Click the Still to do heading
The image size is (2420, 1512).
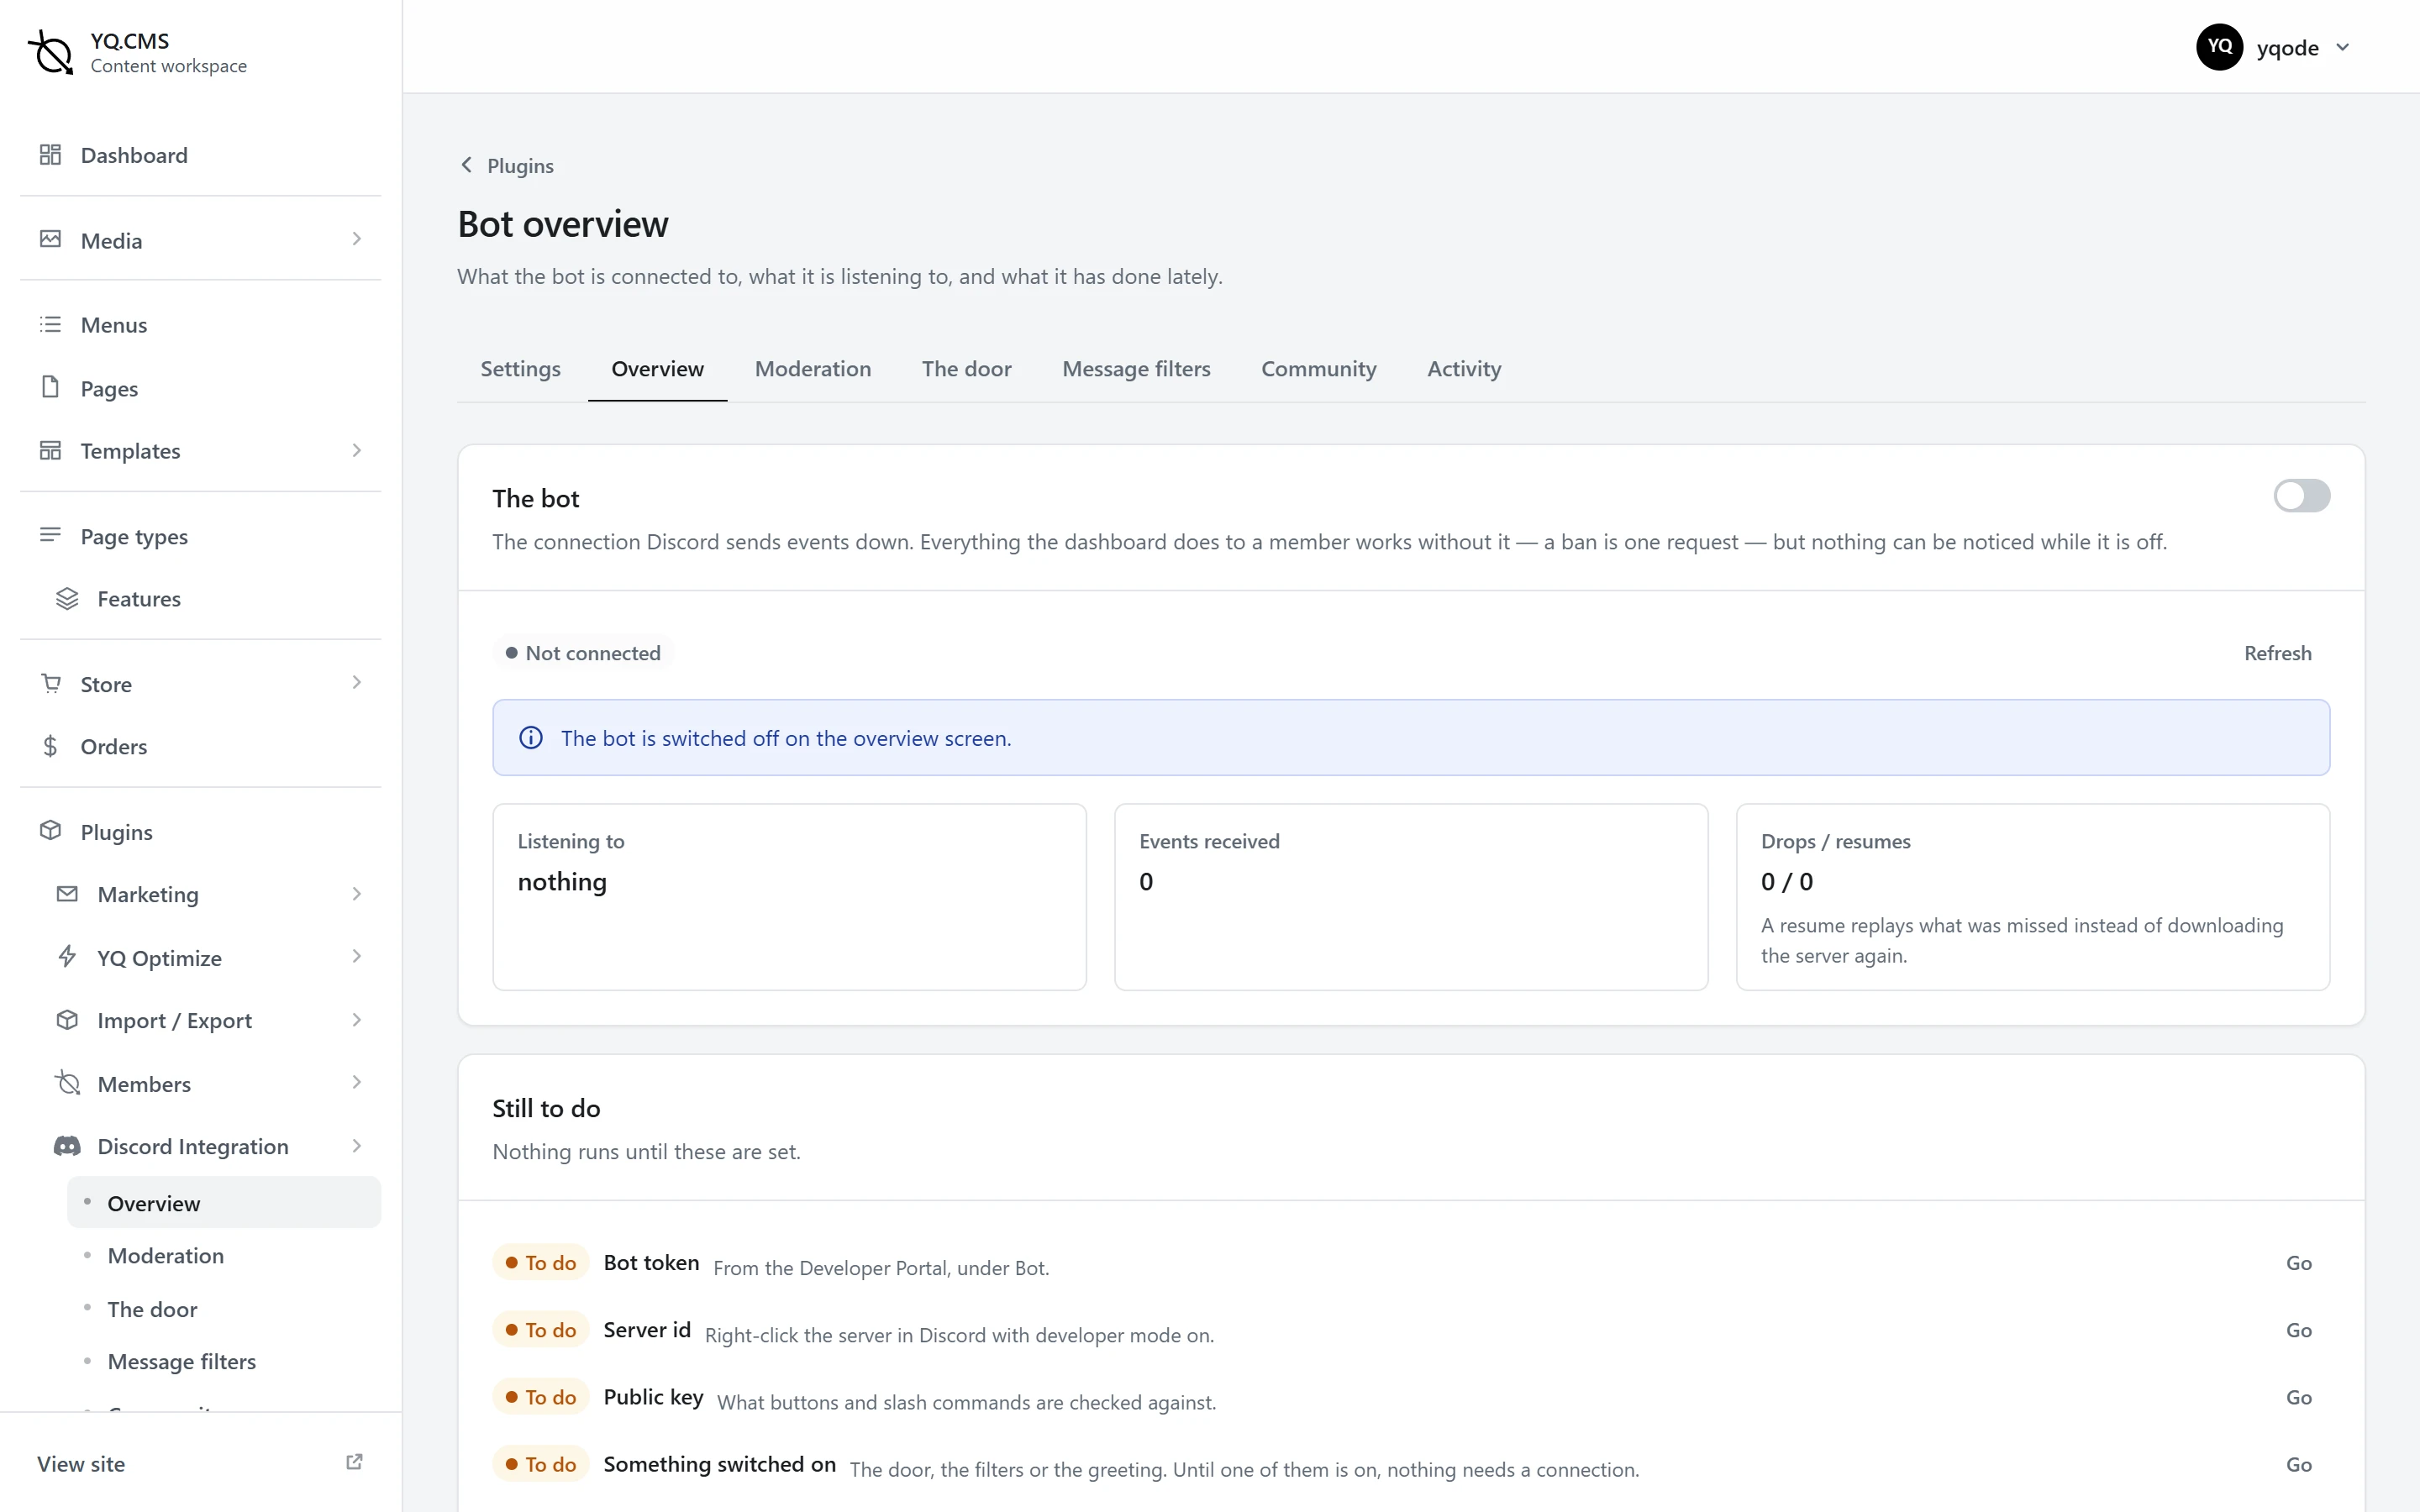tap(546, 1108)
